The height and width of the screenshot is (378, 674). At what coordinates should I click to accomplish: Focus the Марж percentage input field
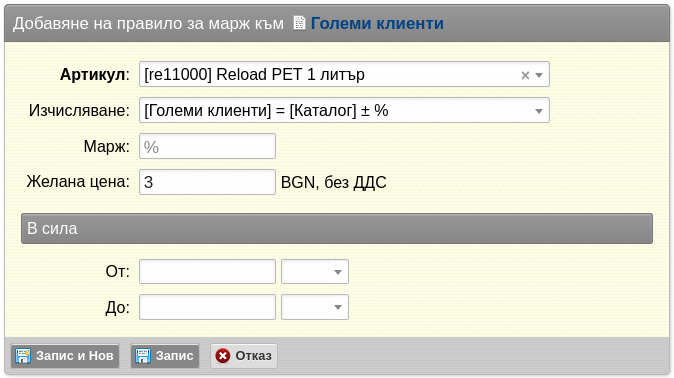207,146
